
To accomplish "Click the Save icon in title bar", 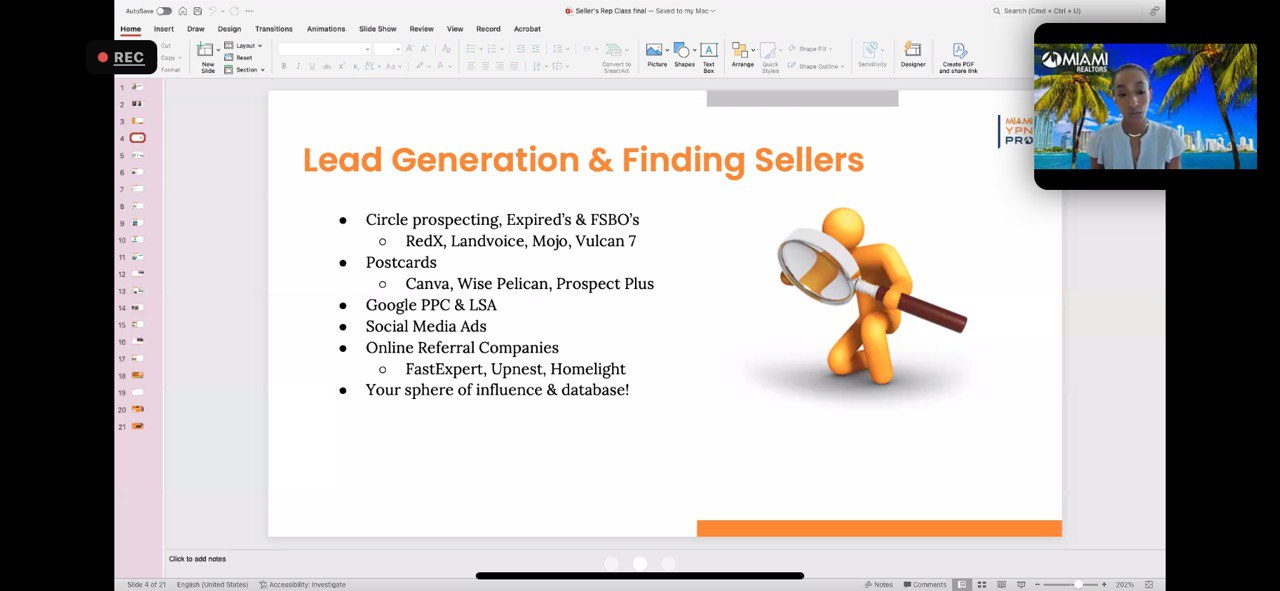I will (197, 11).
